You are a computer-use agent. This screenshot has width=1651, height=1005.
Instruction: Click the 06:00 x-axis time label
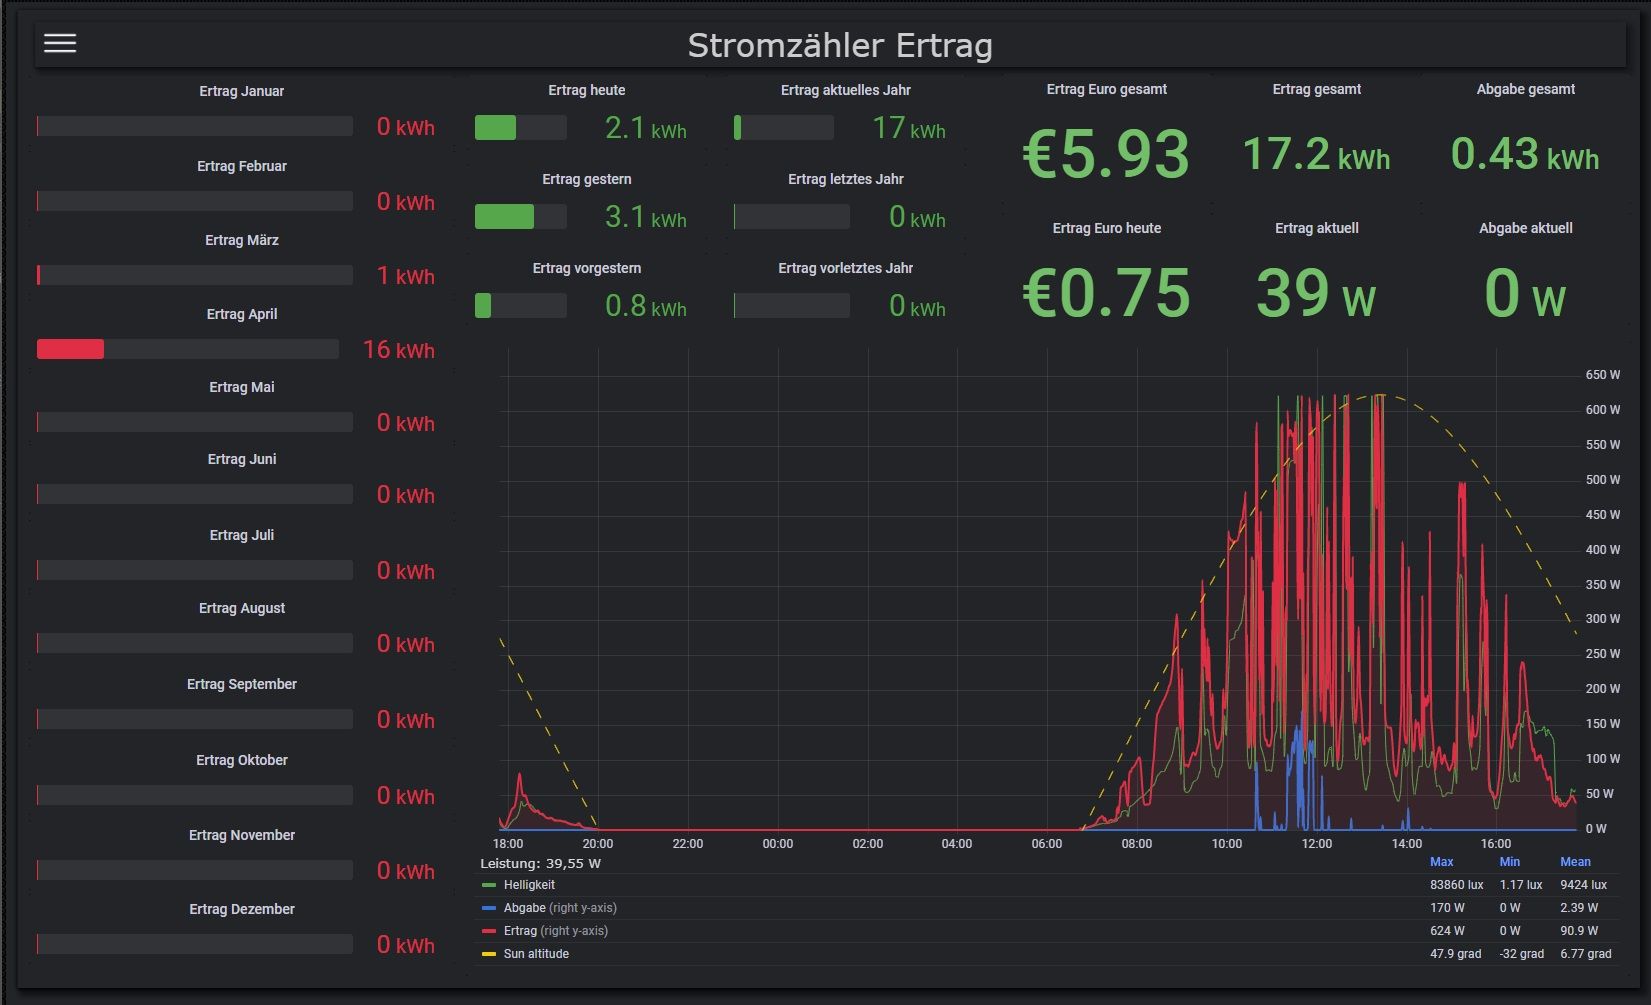1047,844
